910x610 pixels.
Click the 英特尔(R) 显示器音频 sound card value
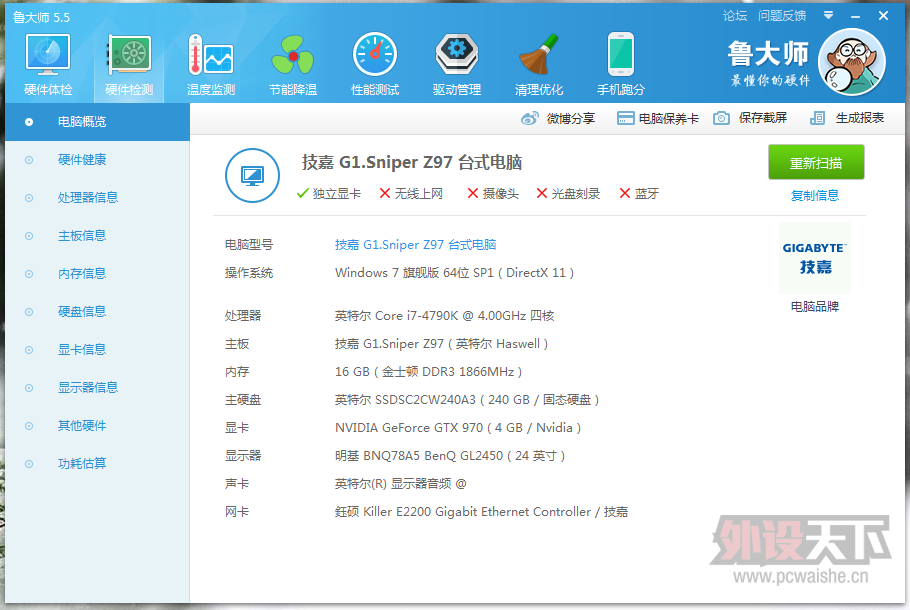400,484
